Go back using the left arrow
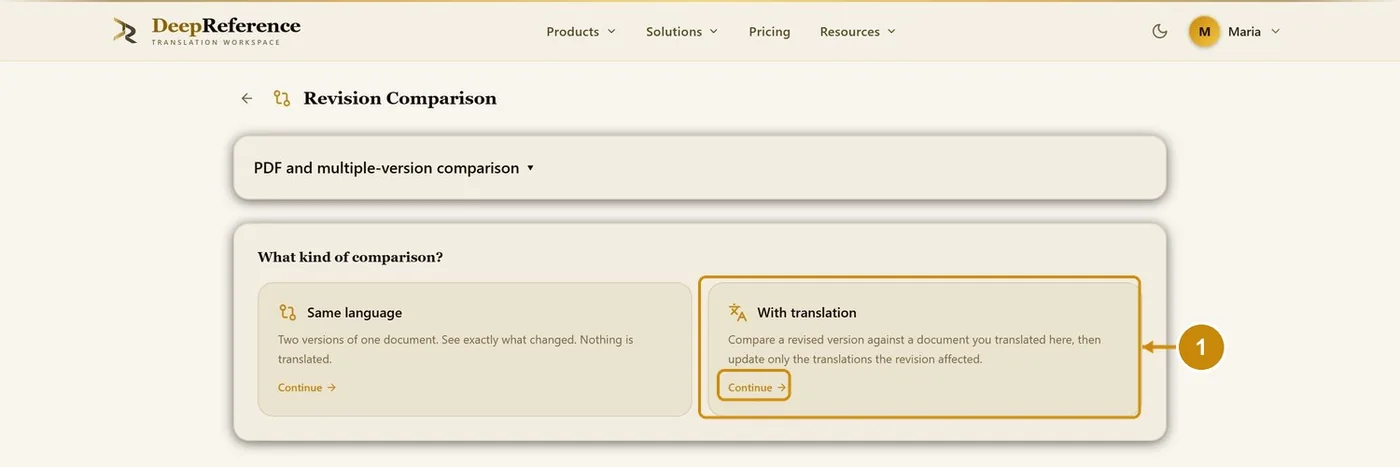 247,98
